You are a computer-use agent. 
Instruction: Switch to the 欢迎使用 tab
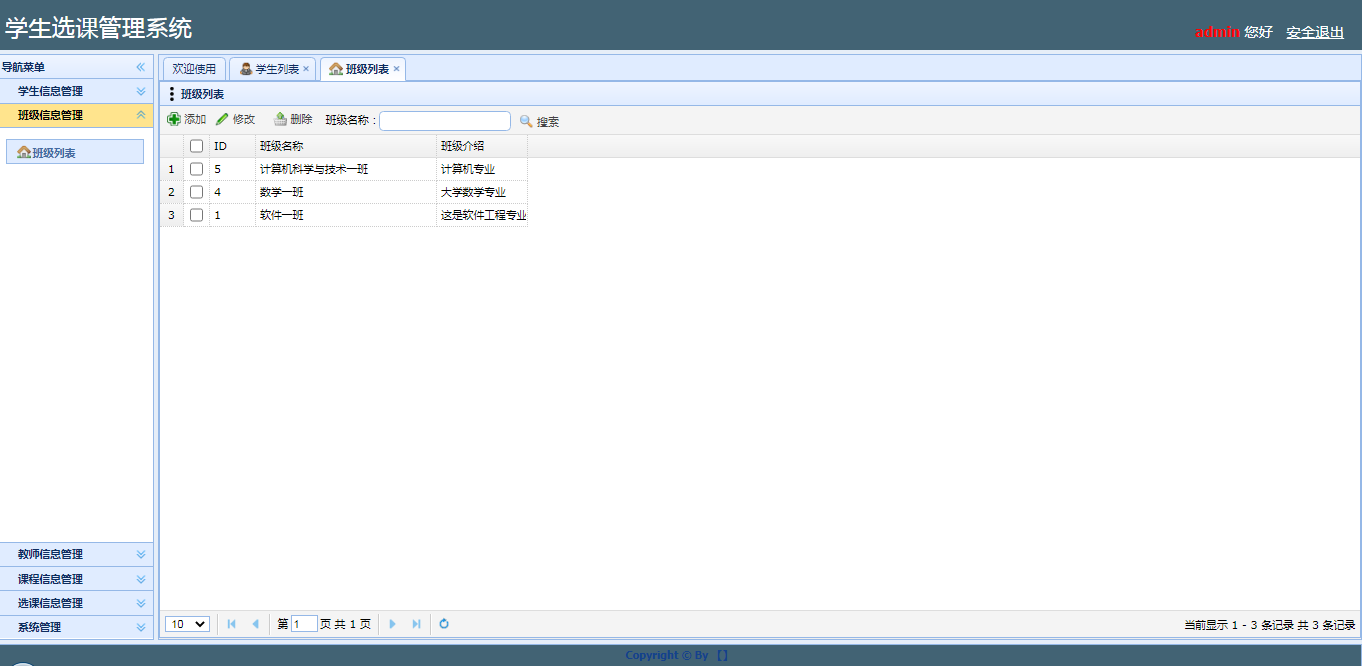click(194, 69)
